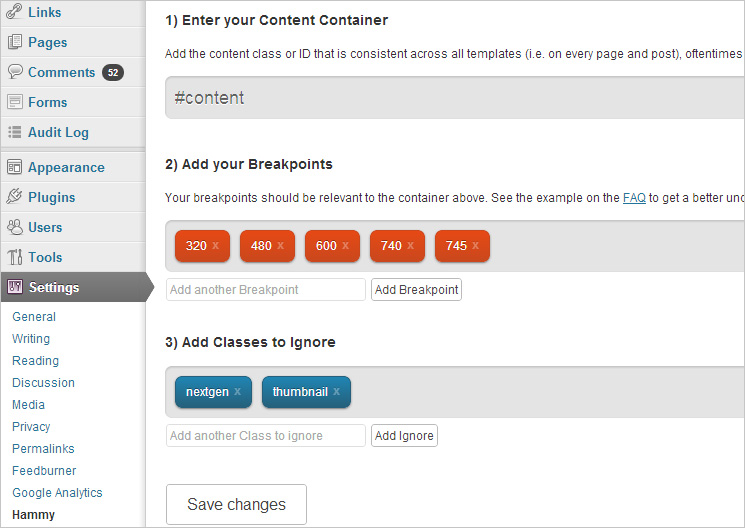745x528 pixels.
Task: Remove the 745 breakpoint tag
Action: pyautogui.click(x=475, y=246)
